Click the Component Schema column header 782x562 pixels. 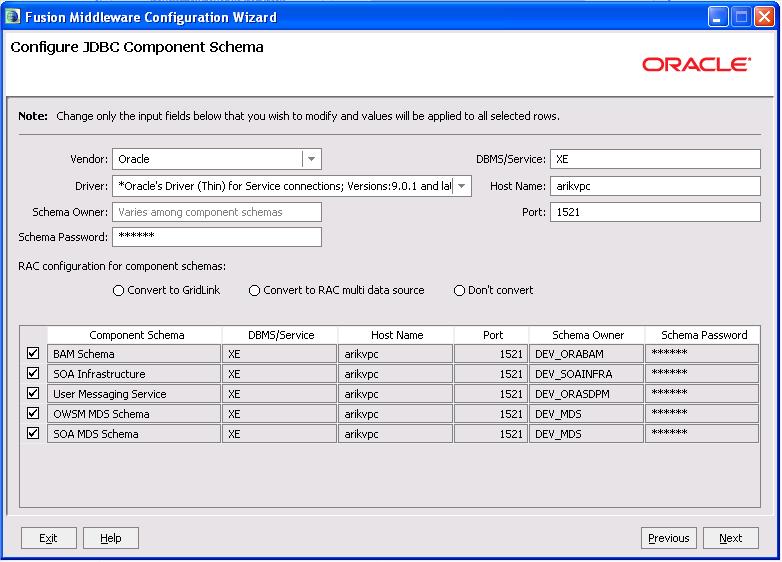point(136,336)
